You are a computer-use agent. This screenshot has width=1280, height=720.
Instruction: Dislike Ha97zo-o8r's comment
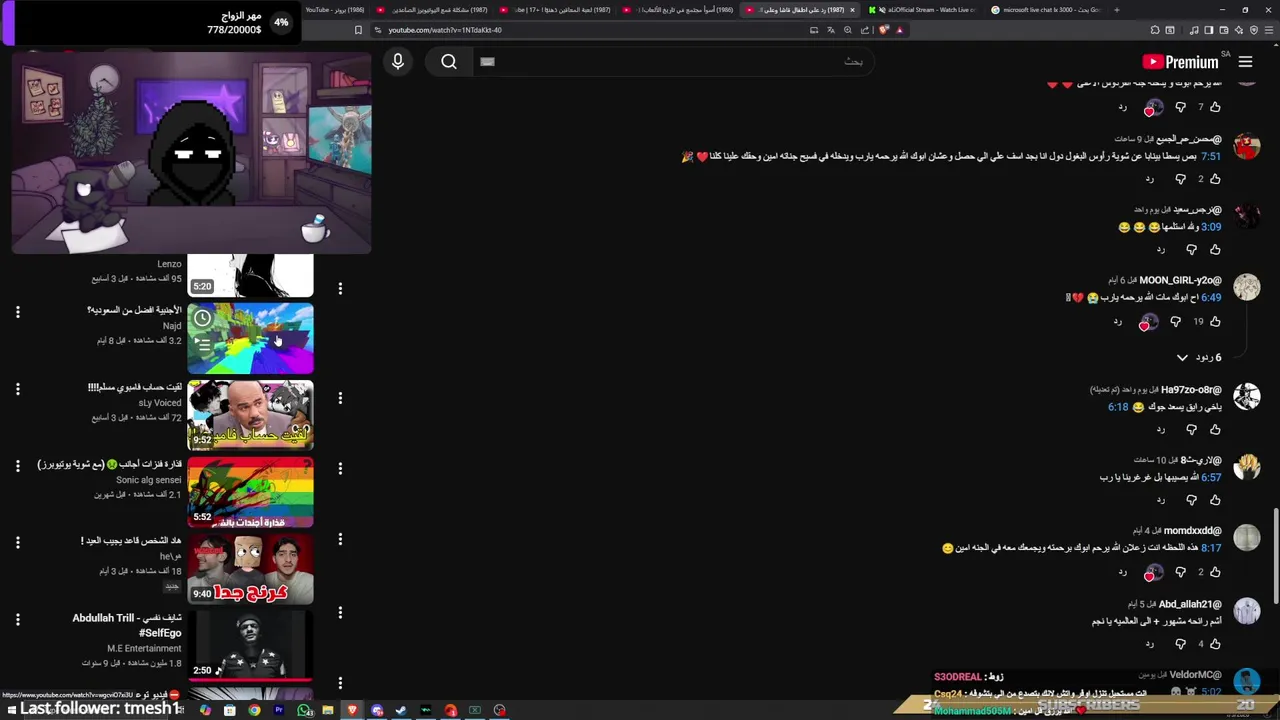(1191, 430)
